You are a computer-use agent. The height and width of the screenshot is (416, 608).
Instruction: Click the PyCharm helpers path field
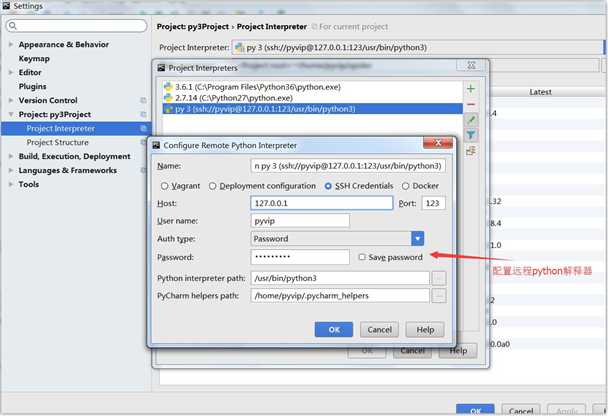[x=340, y=296]
